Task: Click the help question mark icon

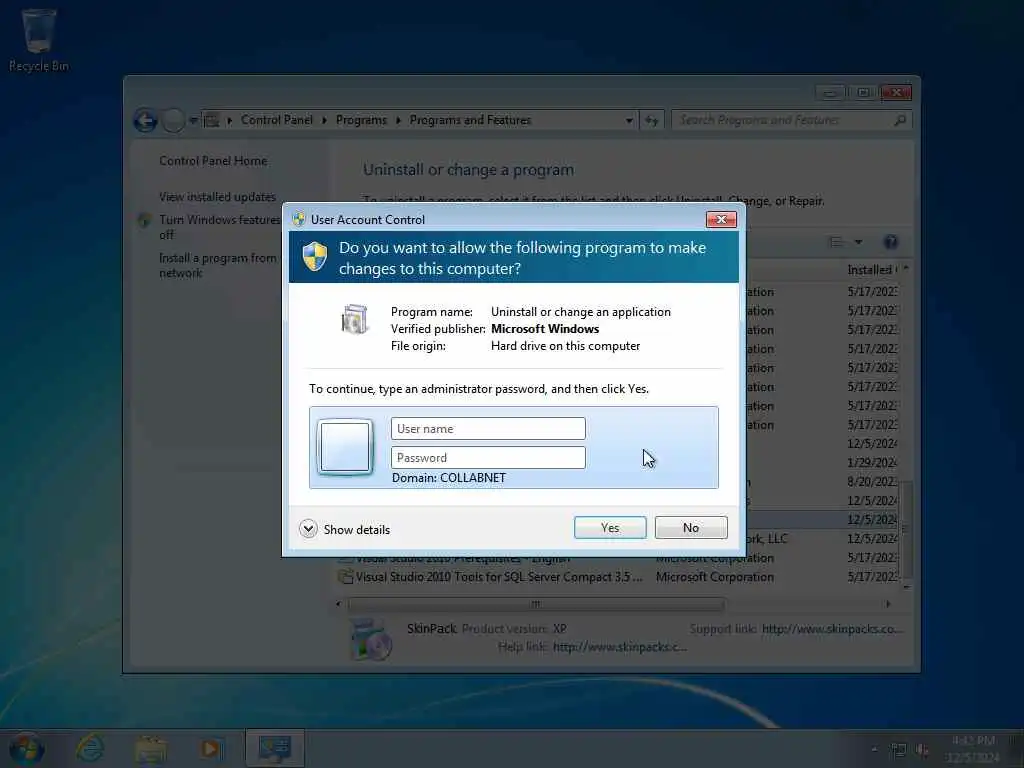Action: [890, 242]
